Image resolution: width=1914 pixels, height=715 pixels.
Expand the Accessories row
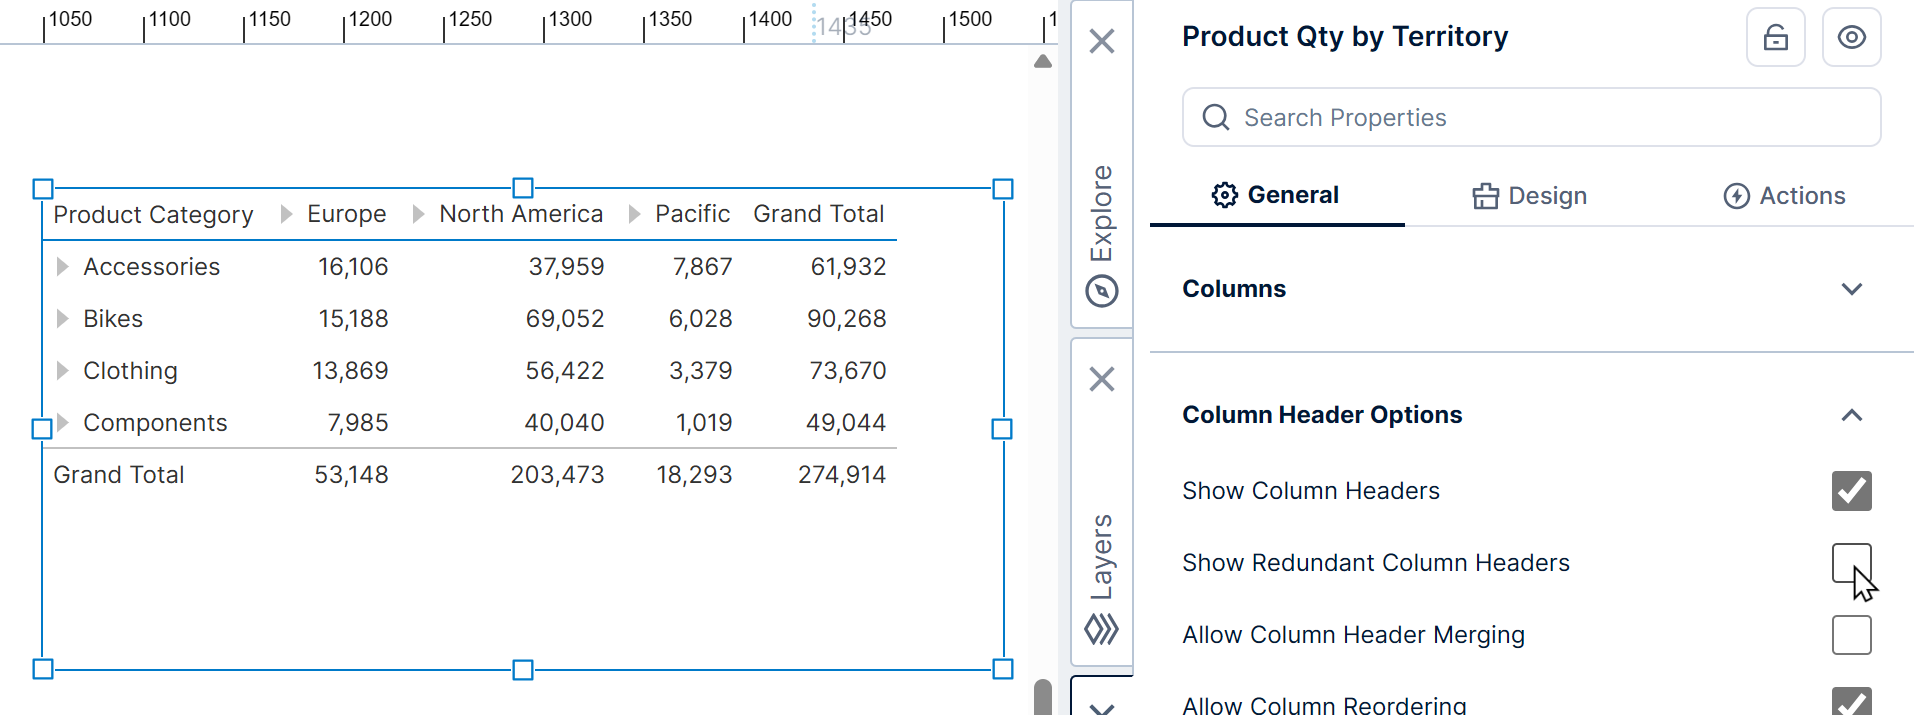63,267
